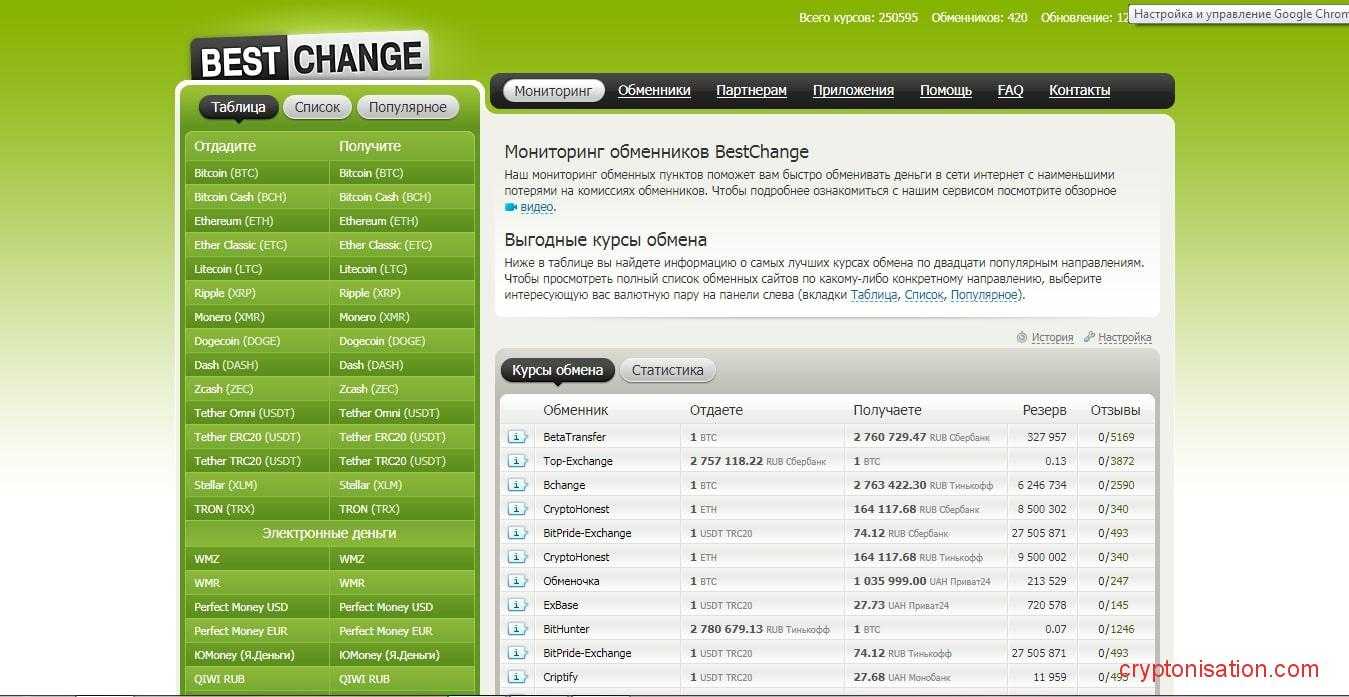Select Ethereum (ETH) in Отдадите column
Viewport: 1349px width, 697px height.
click(234, 221)
